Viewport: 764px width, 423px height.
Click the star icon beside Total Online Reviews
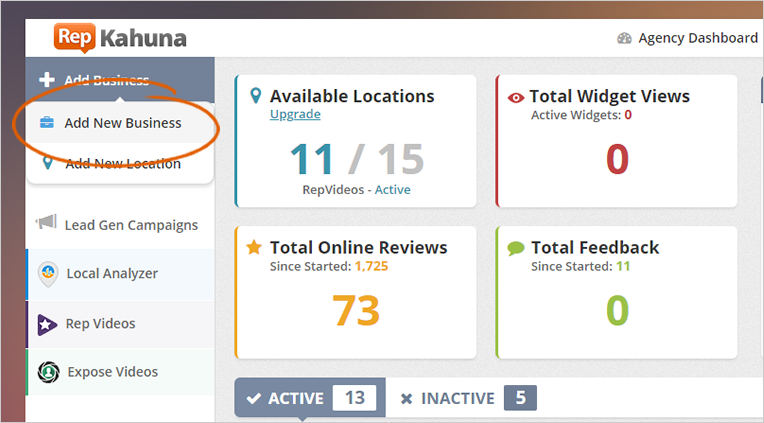click(x=254, y=247)
